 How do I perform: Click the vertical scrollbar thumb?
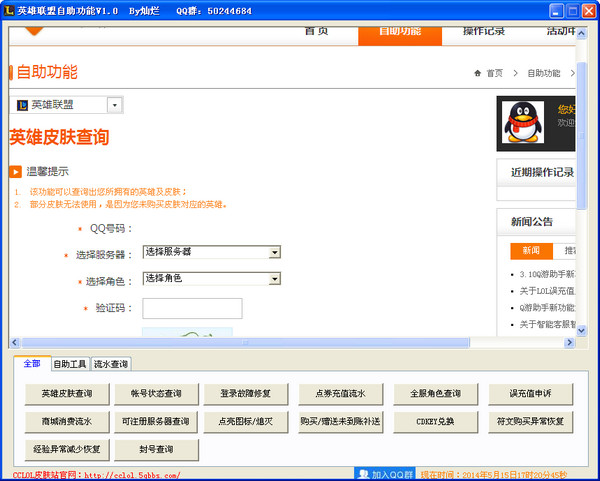coord(581,135)
